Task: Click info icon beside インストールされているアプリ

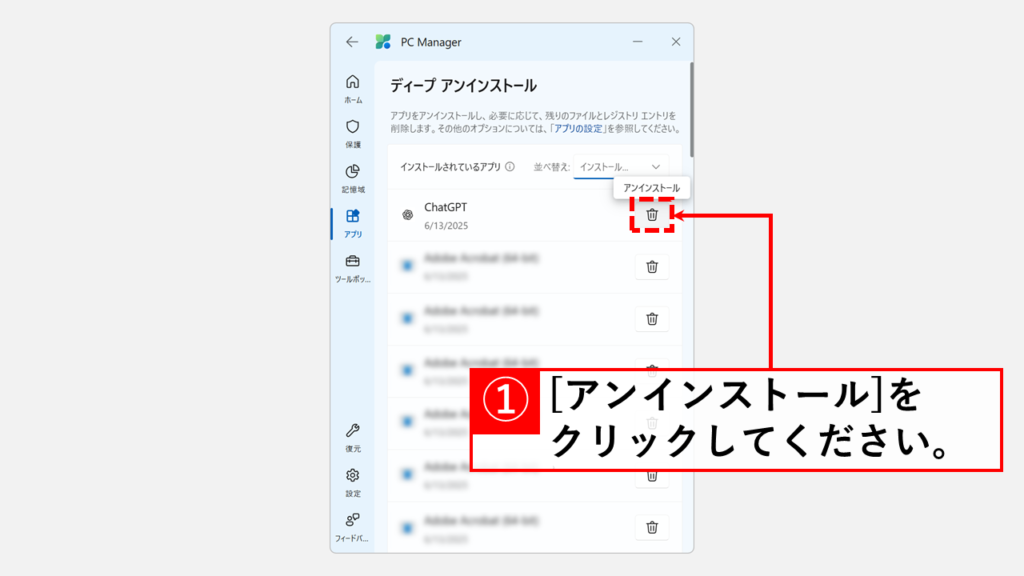Action: pos(510,167)
